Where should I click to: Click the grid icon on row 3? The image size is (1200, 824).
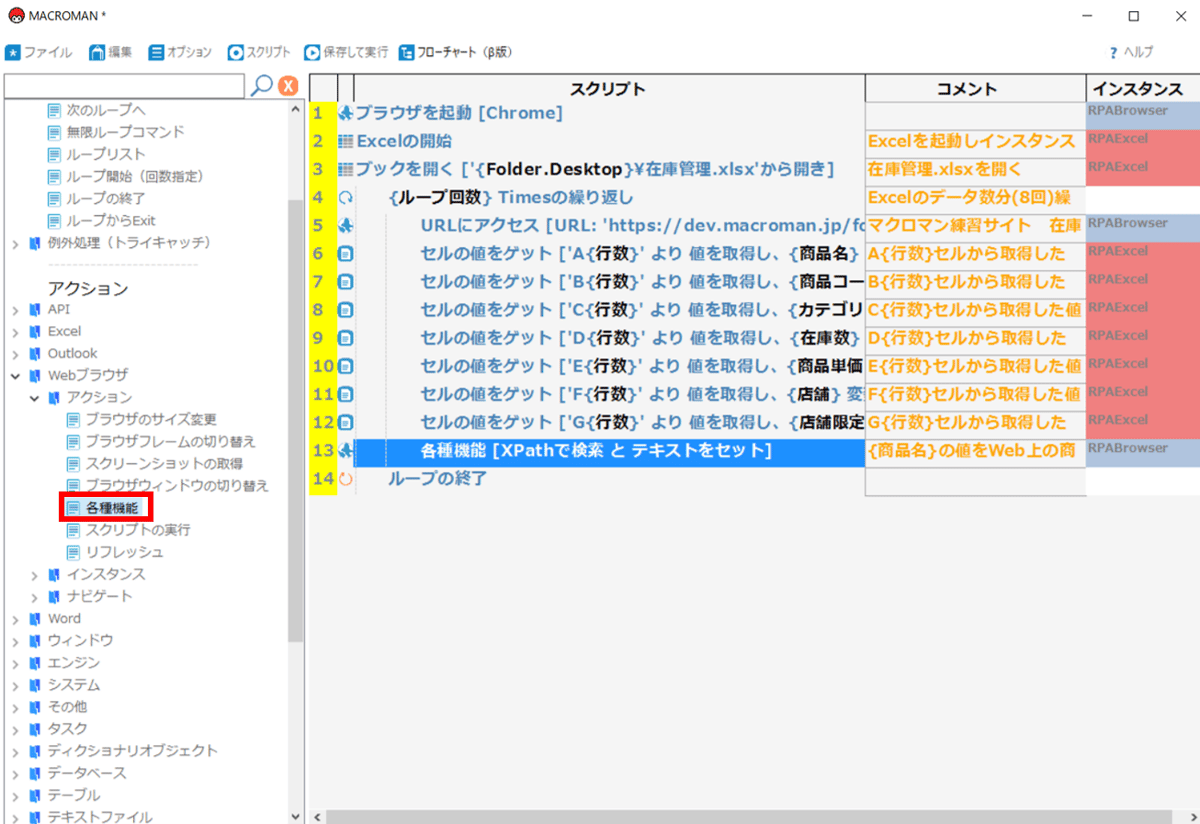click(347, 169)
